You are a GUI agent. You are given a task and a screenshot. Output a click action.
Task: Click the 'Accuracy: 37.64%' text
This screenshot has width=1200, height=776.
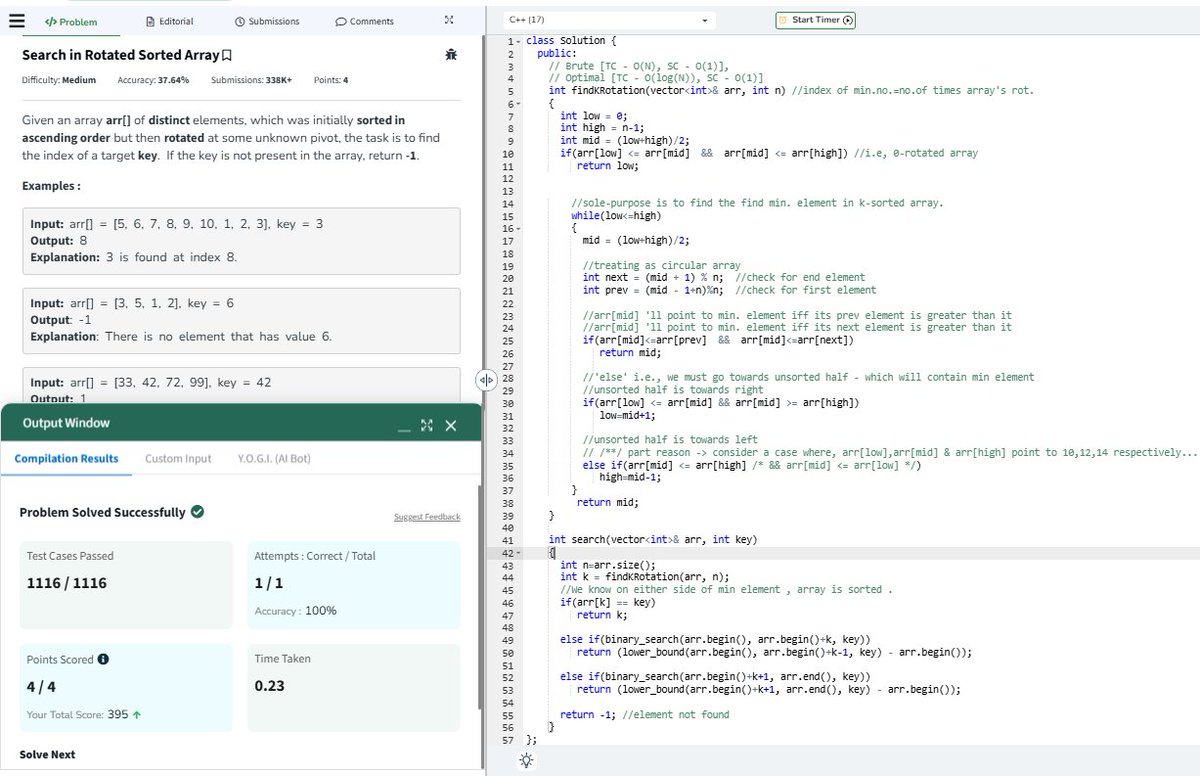point(153,80)
